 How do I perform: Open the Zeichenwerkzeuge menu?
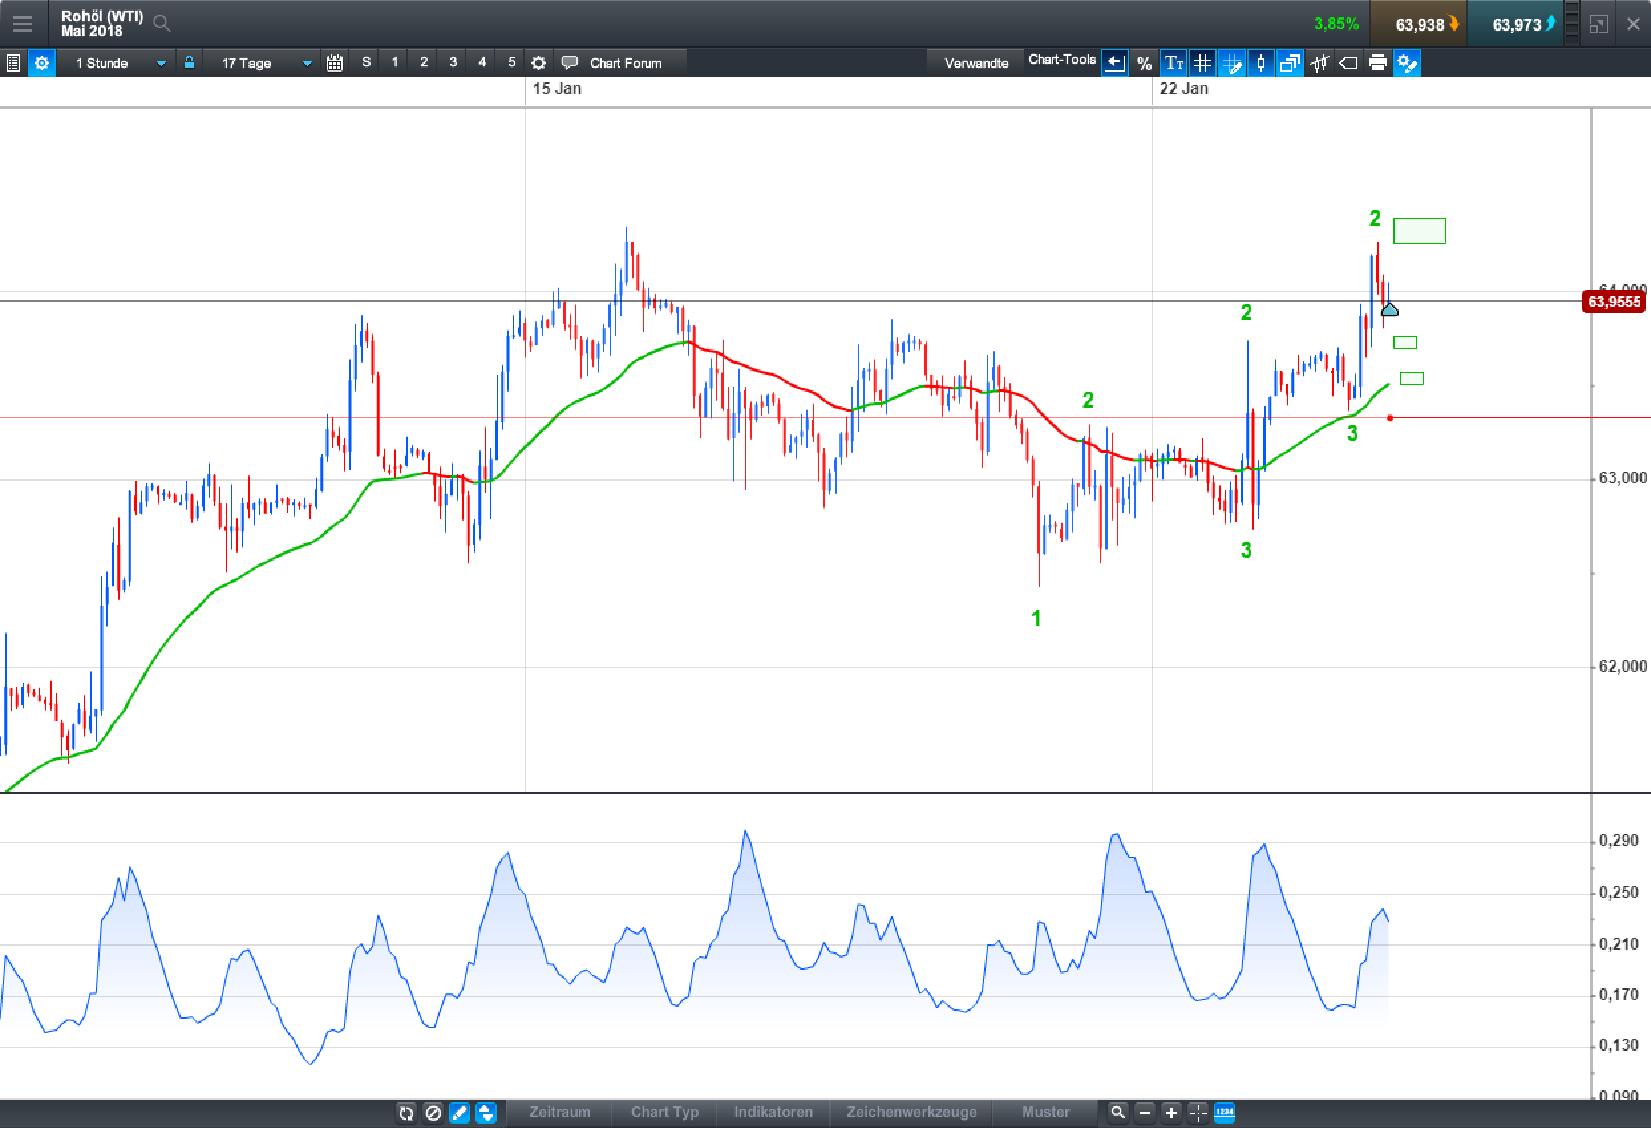tap(911, 1112)
